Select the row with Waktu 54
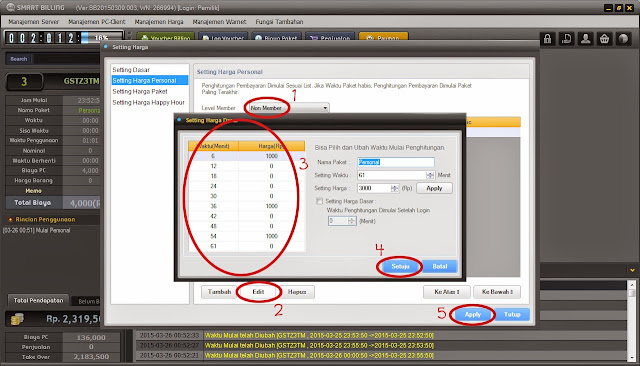 246,236
